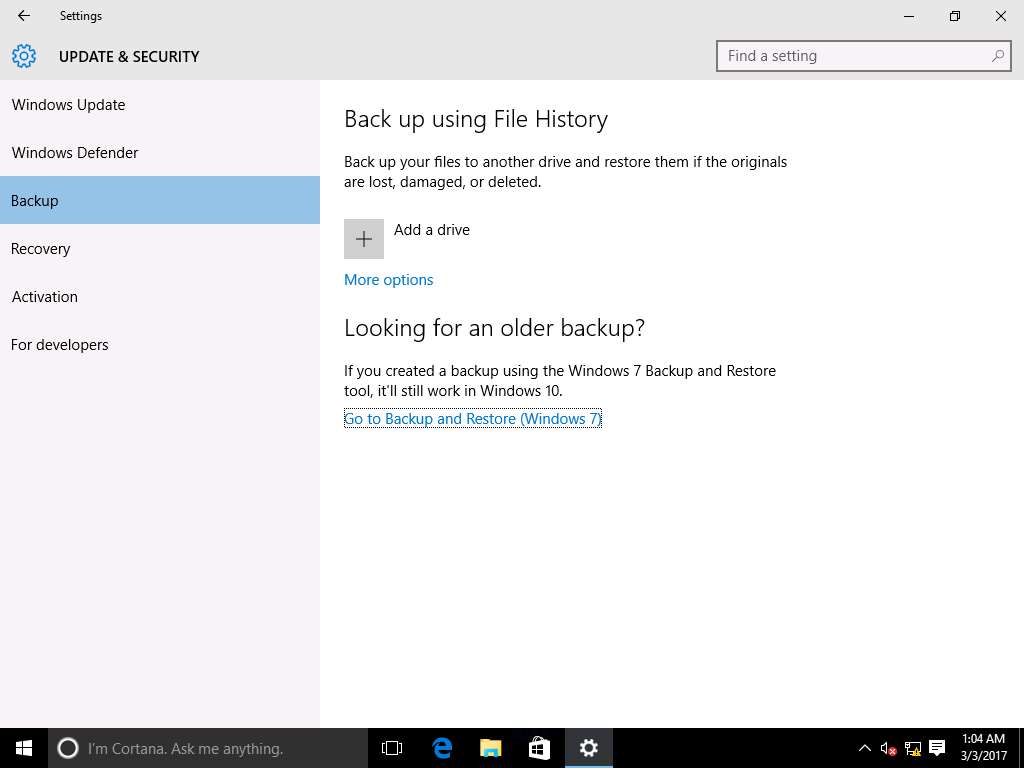Minimize the Settings window
The image size is (1024, 768).
pos(908,16)
